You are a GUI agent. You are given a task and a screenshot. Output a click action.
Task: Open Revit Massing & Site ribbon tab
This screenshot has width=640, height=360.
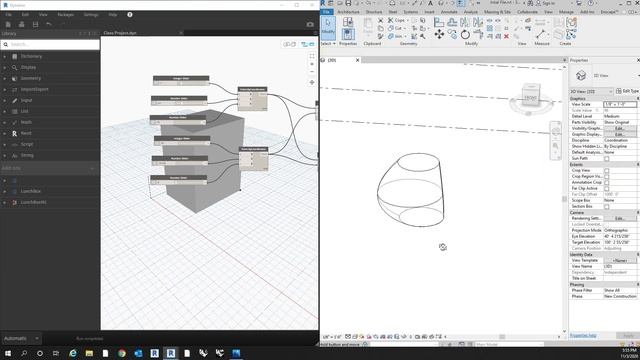497,12
